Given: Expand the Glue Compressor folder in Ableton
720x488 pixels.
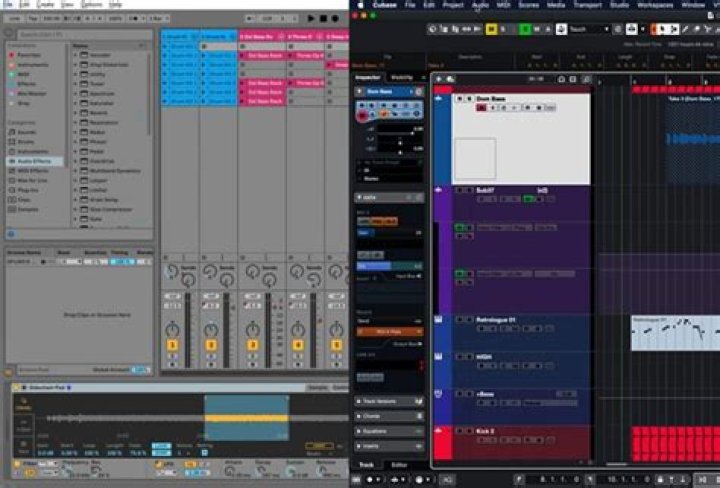Looking at the screenshot, I should pos(75,209).
